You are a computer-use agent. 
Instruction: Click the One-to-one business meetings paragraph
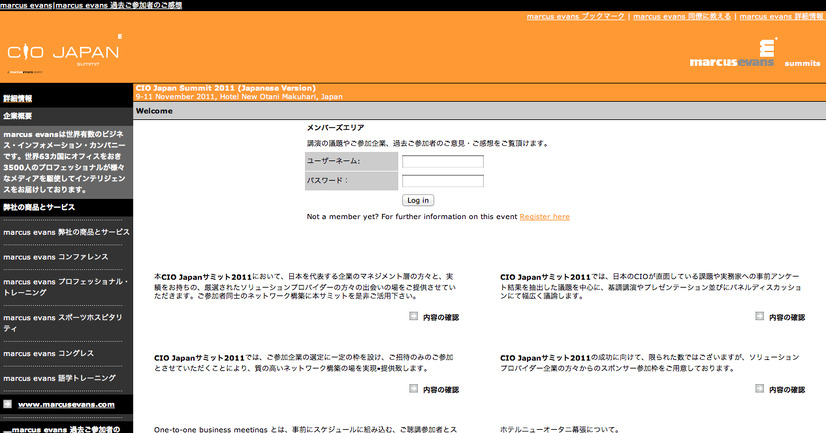[306, 429]
